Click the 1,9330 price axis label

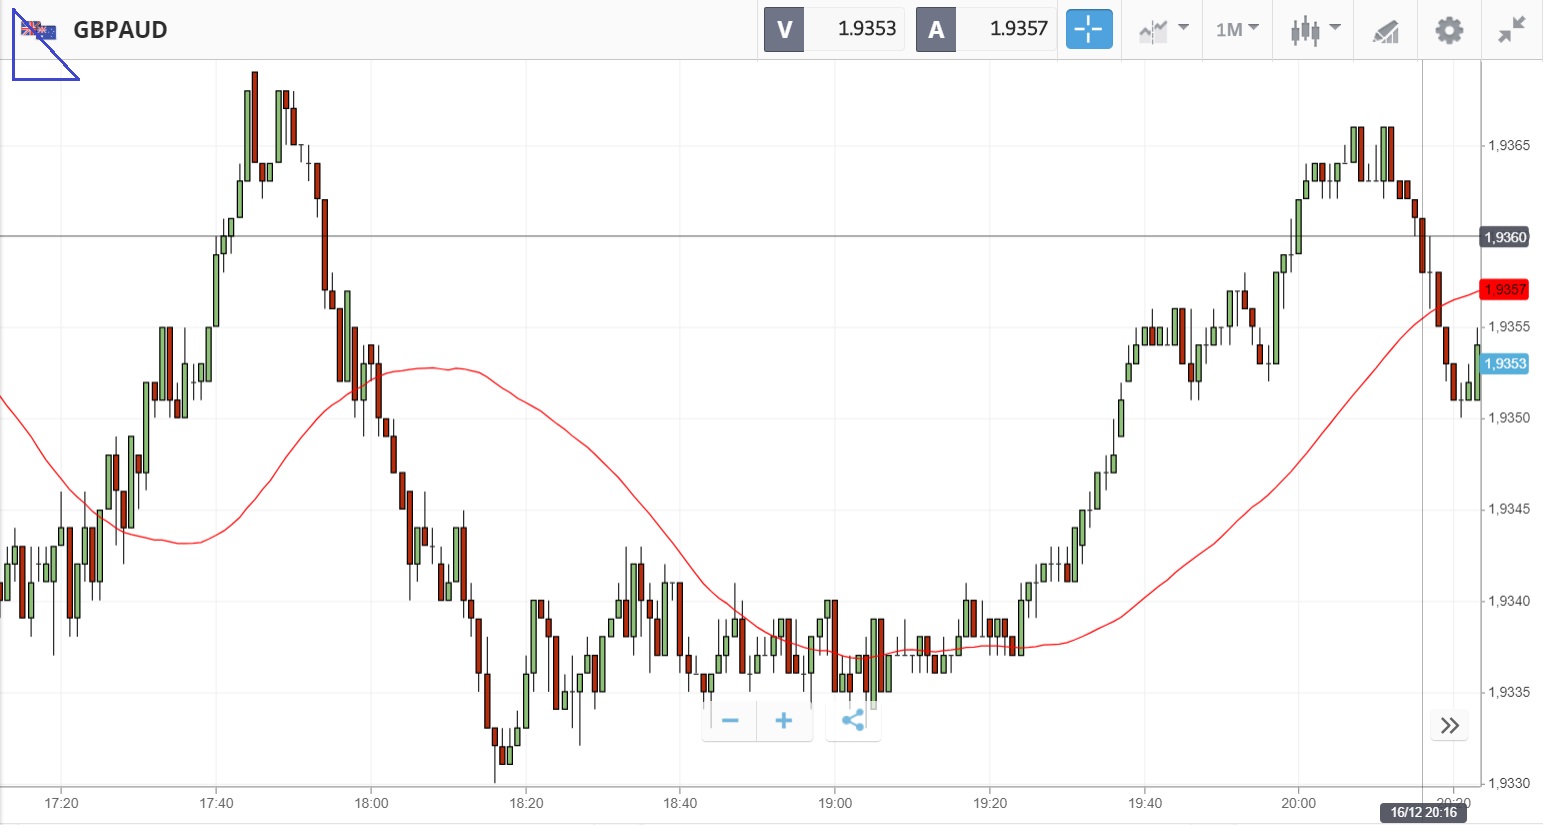(1509, 783)
